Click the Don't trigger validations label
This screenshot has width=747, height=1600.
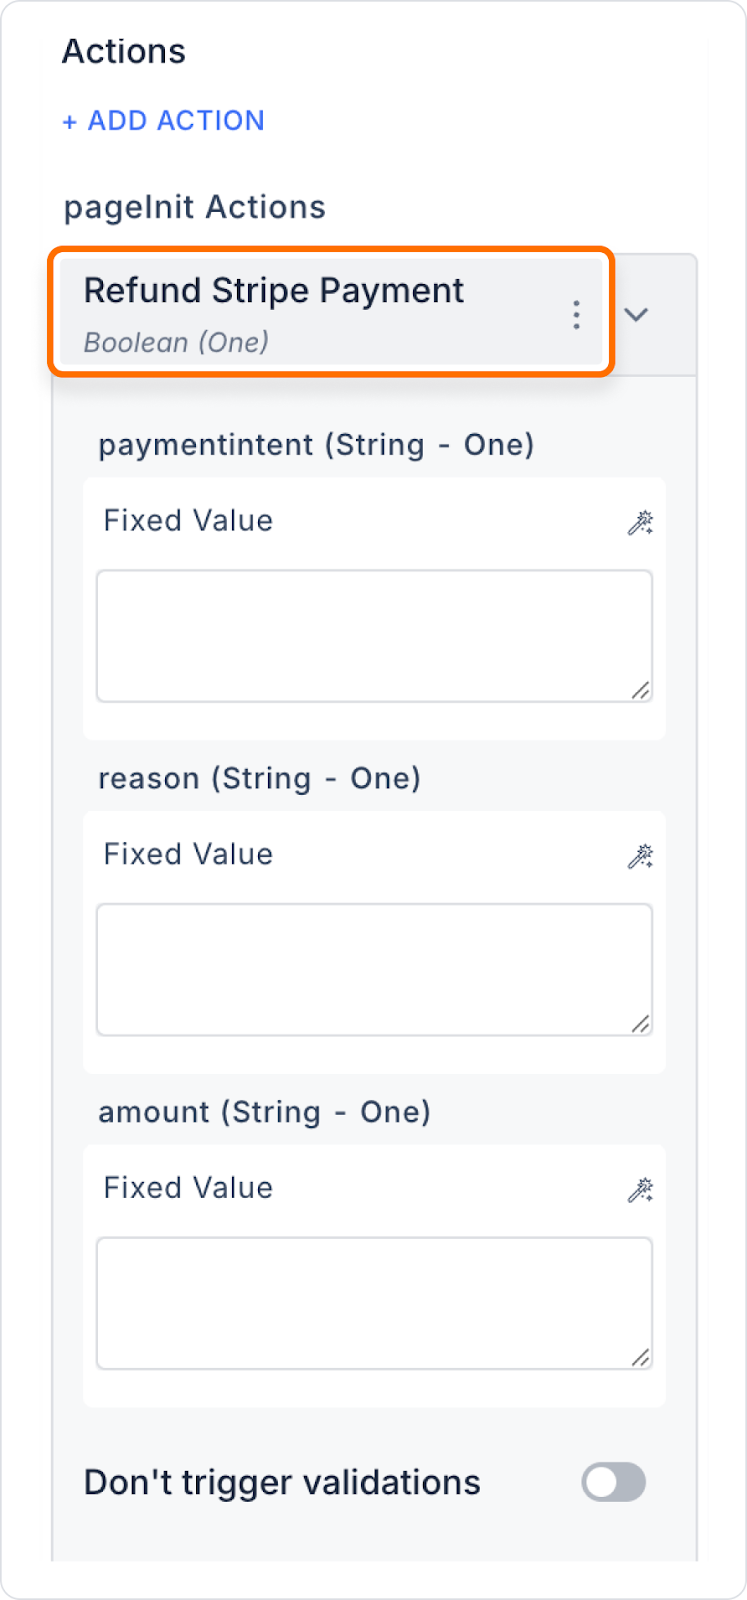click(x=282, y=1482)
